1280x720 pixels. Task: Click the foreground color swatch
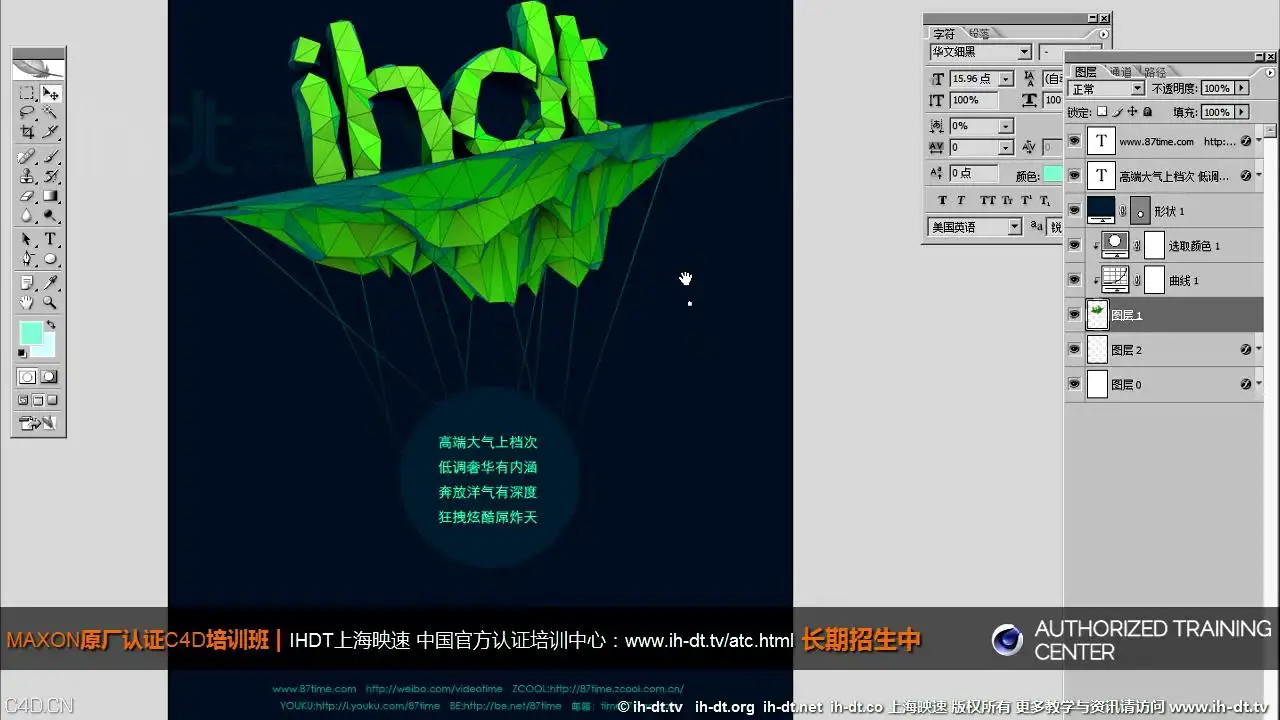click(x=31, y=333)
